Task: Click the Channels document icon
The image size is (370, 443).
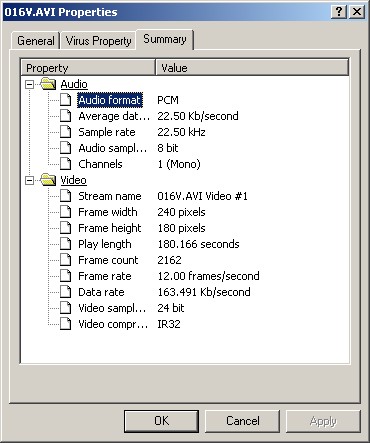Action: 66,164
